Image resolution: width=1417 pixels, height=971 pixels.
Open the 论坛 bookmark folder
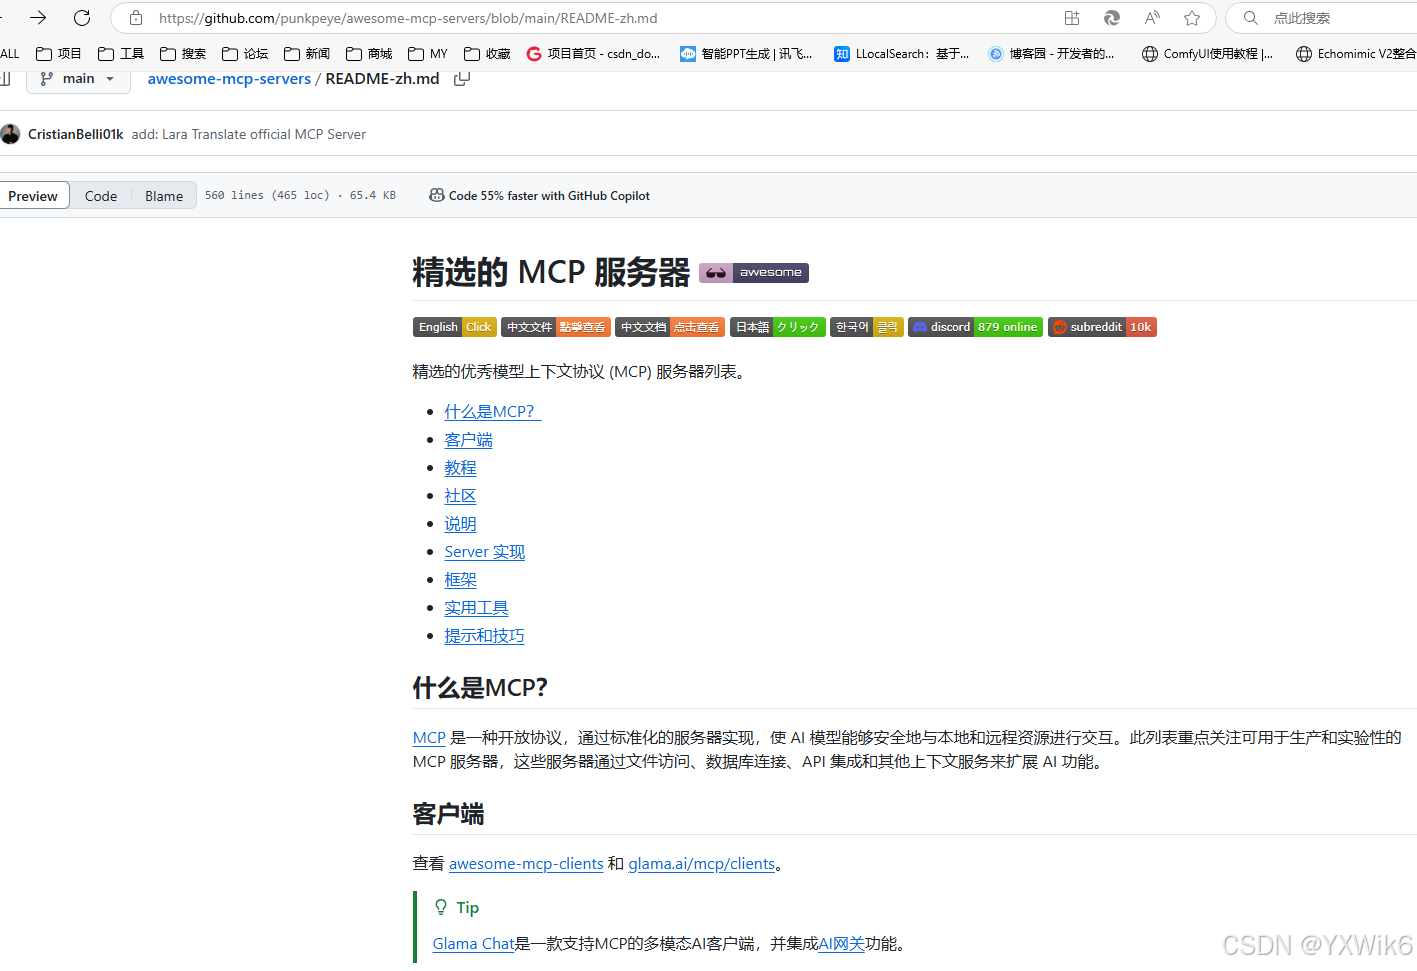pos(244,54)
